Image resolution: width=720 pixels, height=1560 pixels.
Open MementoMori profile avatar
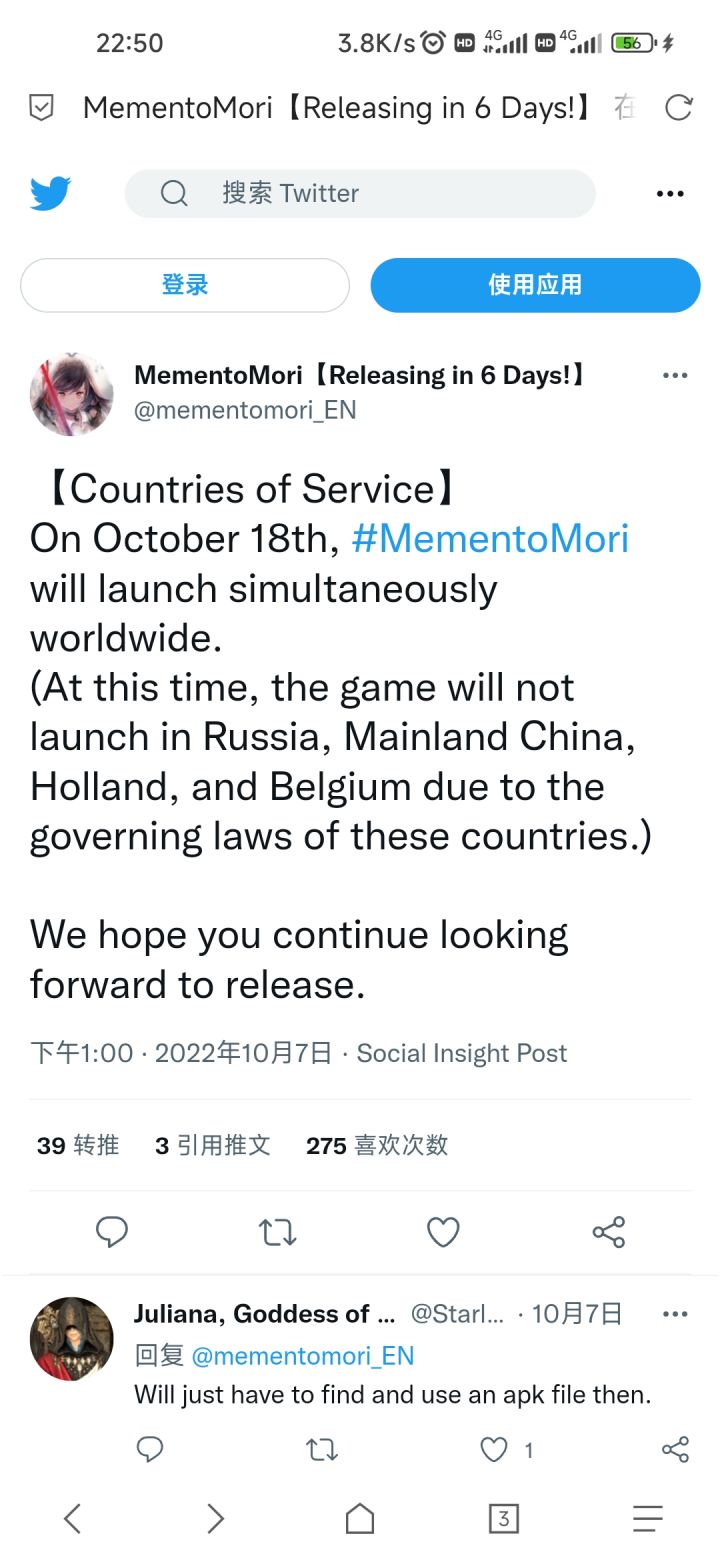72,394
